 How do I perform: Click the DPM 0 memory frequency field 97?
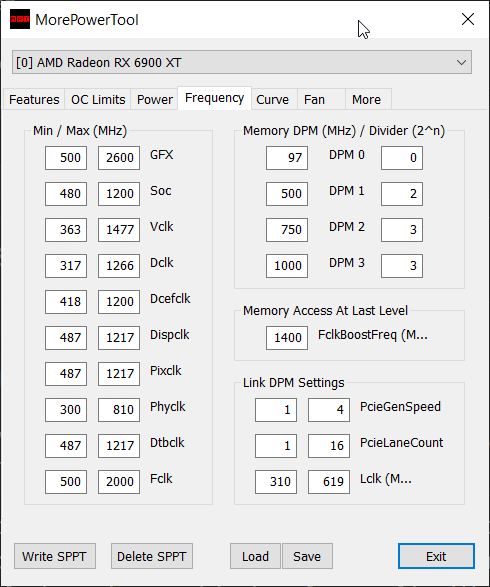(x=287, y=158)
